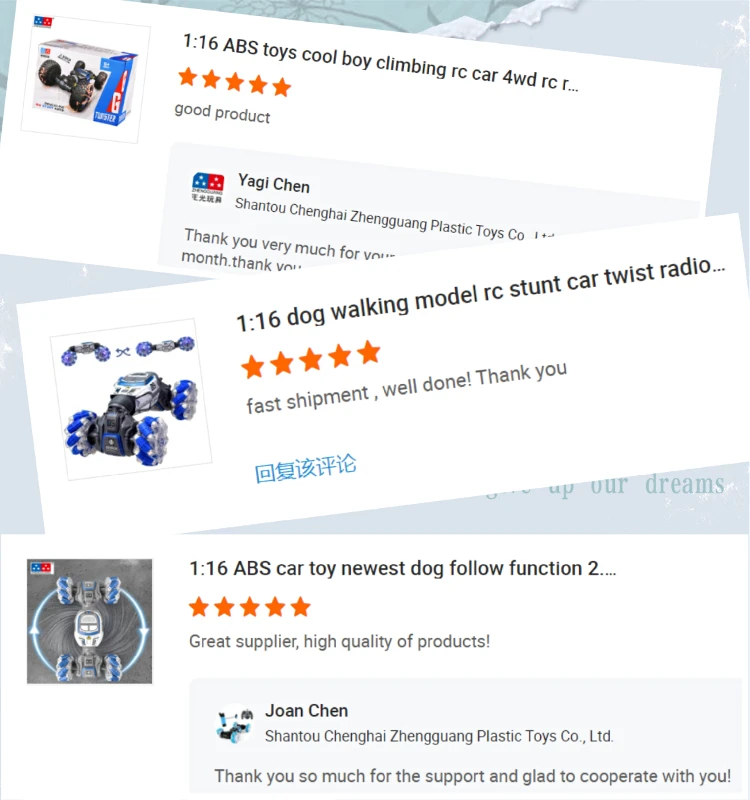Viewport: 750px width, 800px height.
Task: Click the logo badge above boxed car image
Action: pos(43,22)
